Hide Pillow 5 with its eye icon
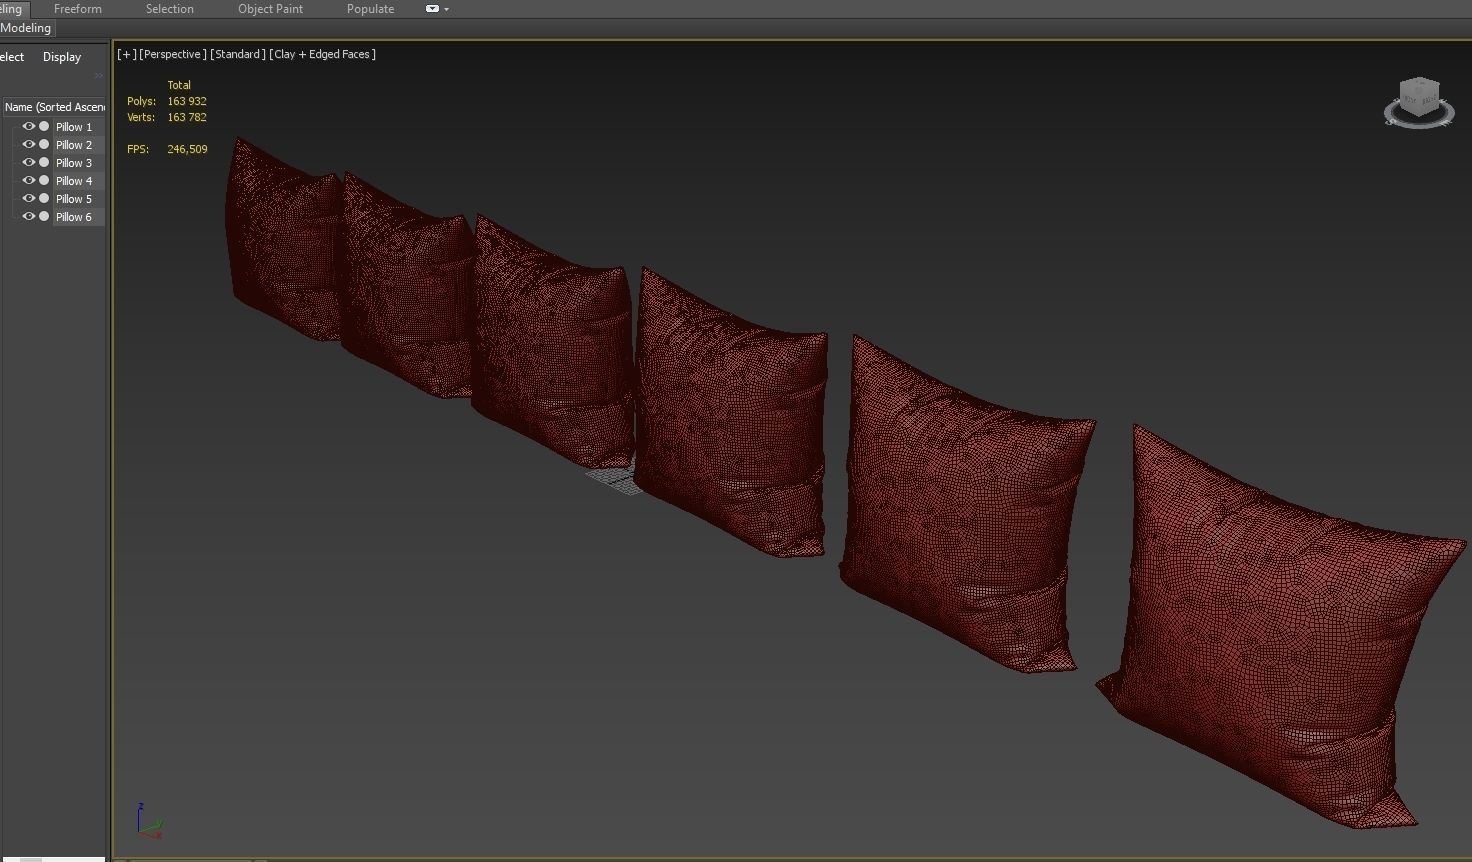Viewport: 1472px width, 862px height. (x=28, y=199)
